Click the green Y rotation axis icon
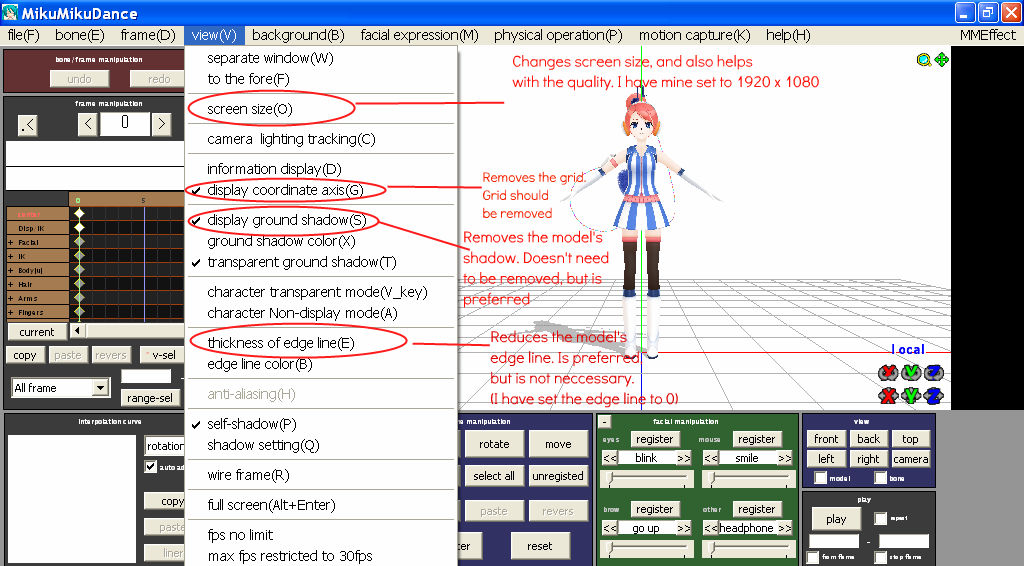1024x566 pixels. [910, 373]
